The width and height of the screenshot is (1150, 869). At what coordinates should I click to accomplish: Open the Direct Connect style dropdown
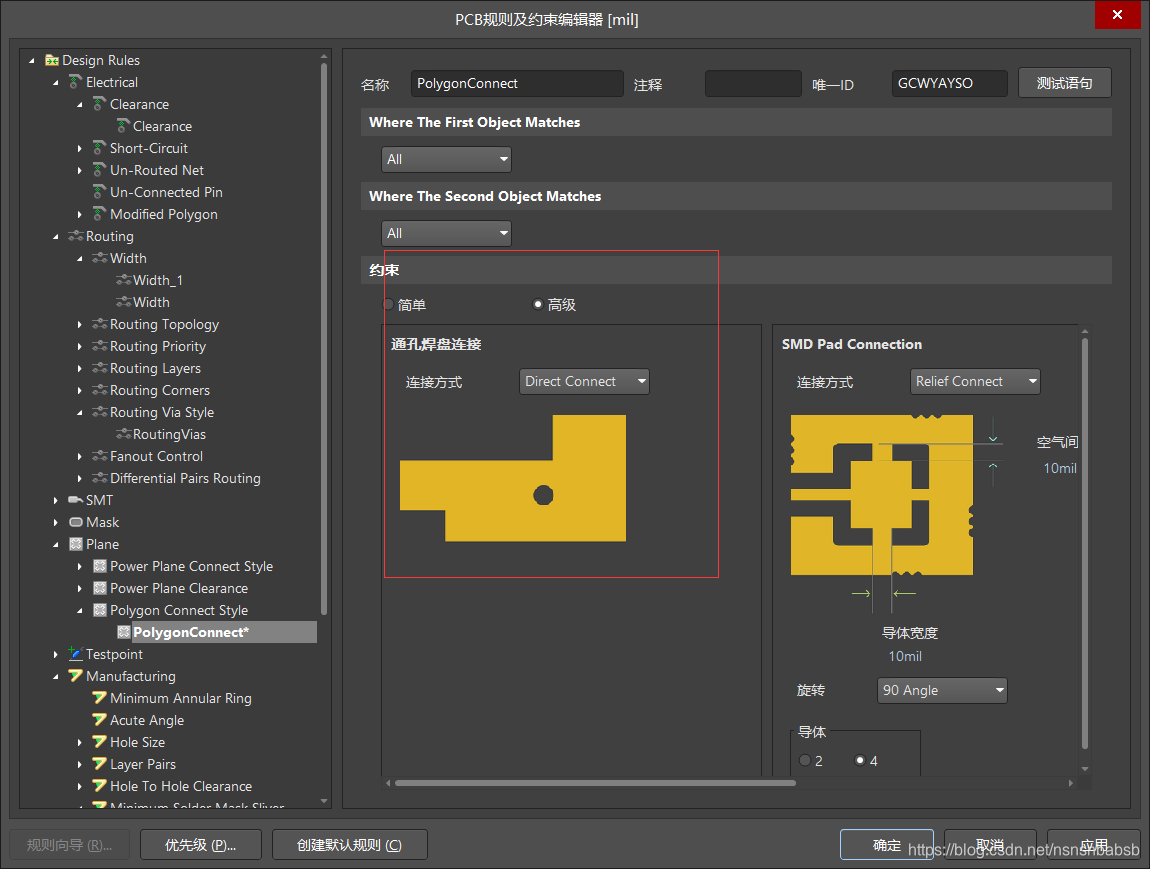(584, 381)
